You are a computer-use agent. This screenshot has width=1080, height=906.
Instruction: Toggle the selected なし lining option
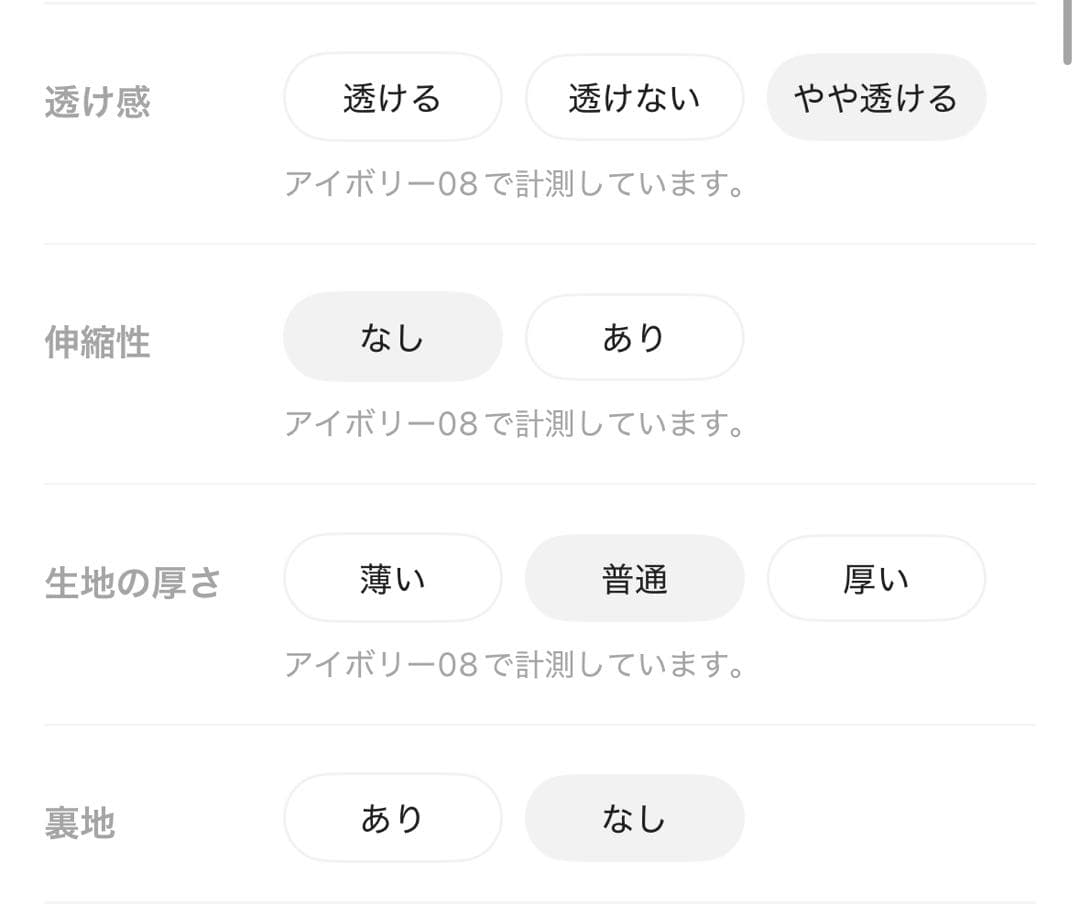(x=634, y=817)
